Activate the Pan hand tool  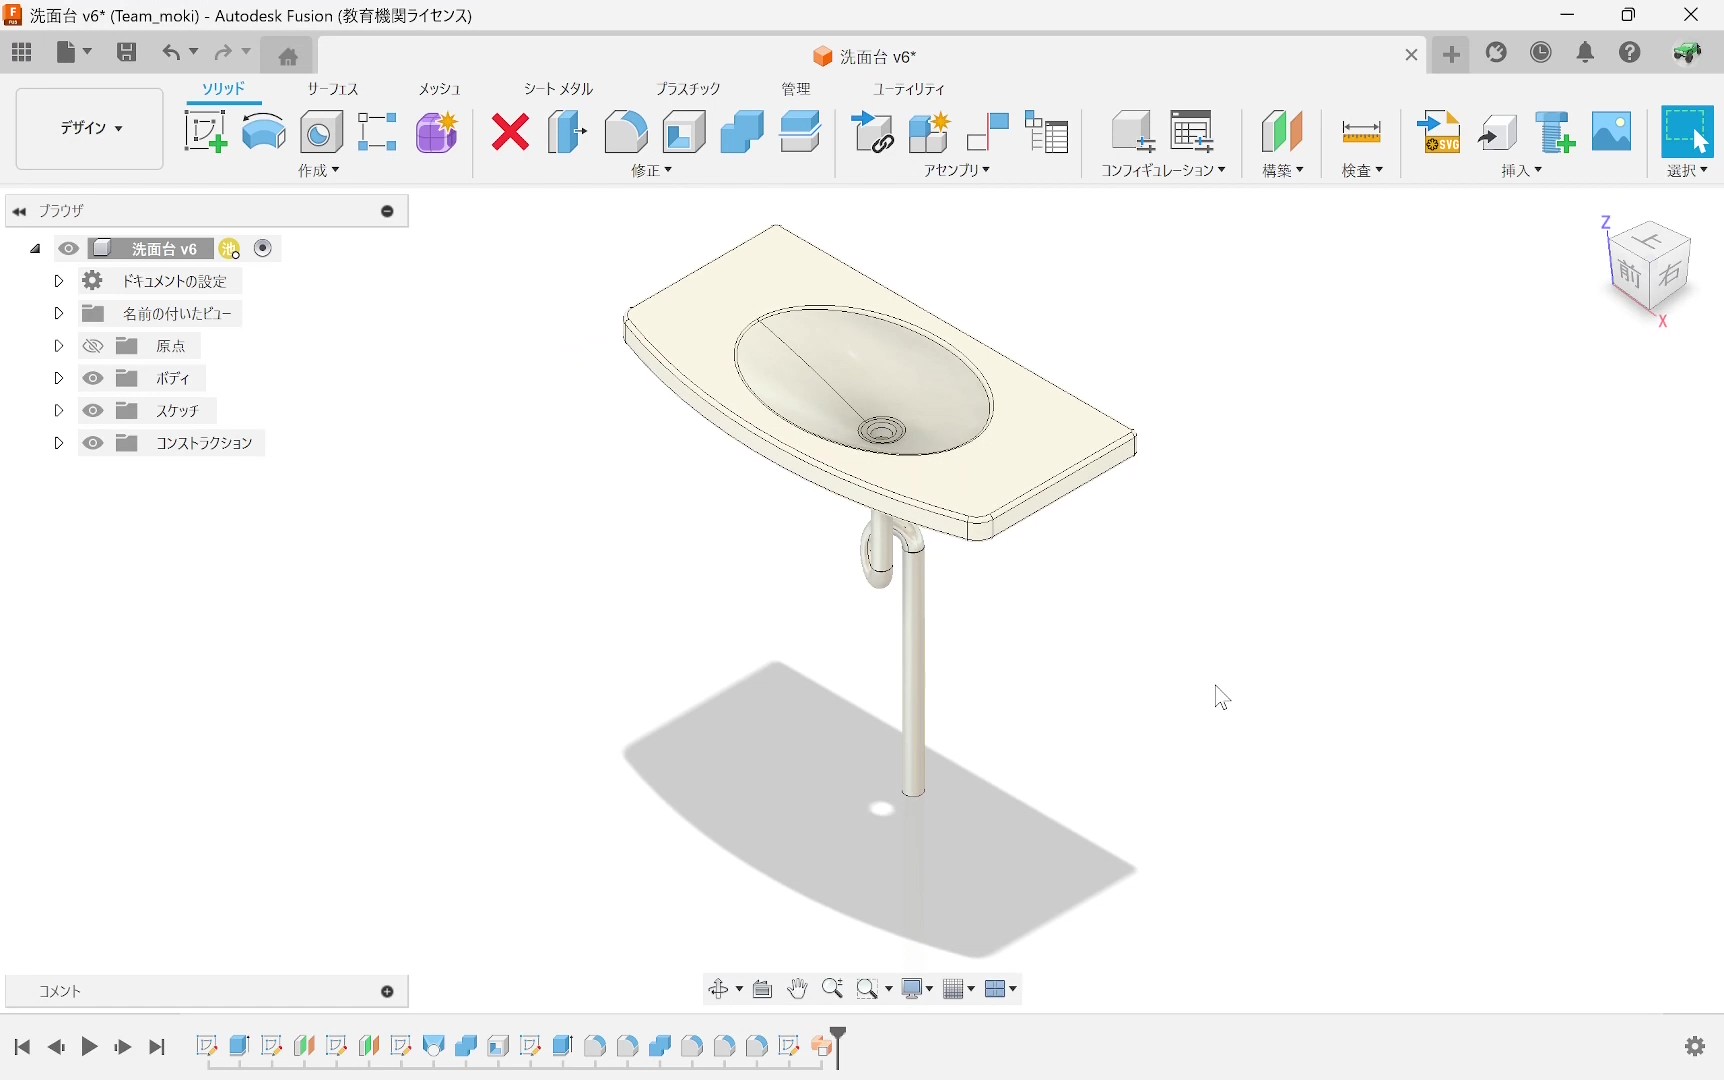(797, 989)
